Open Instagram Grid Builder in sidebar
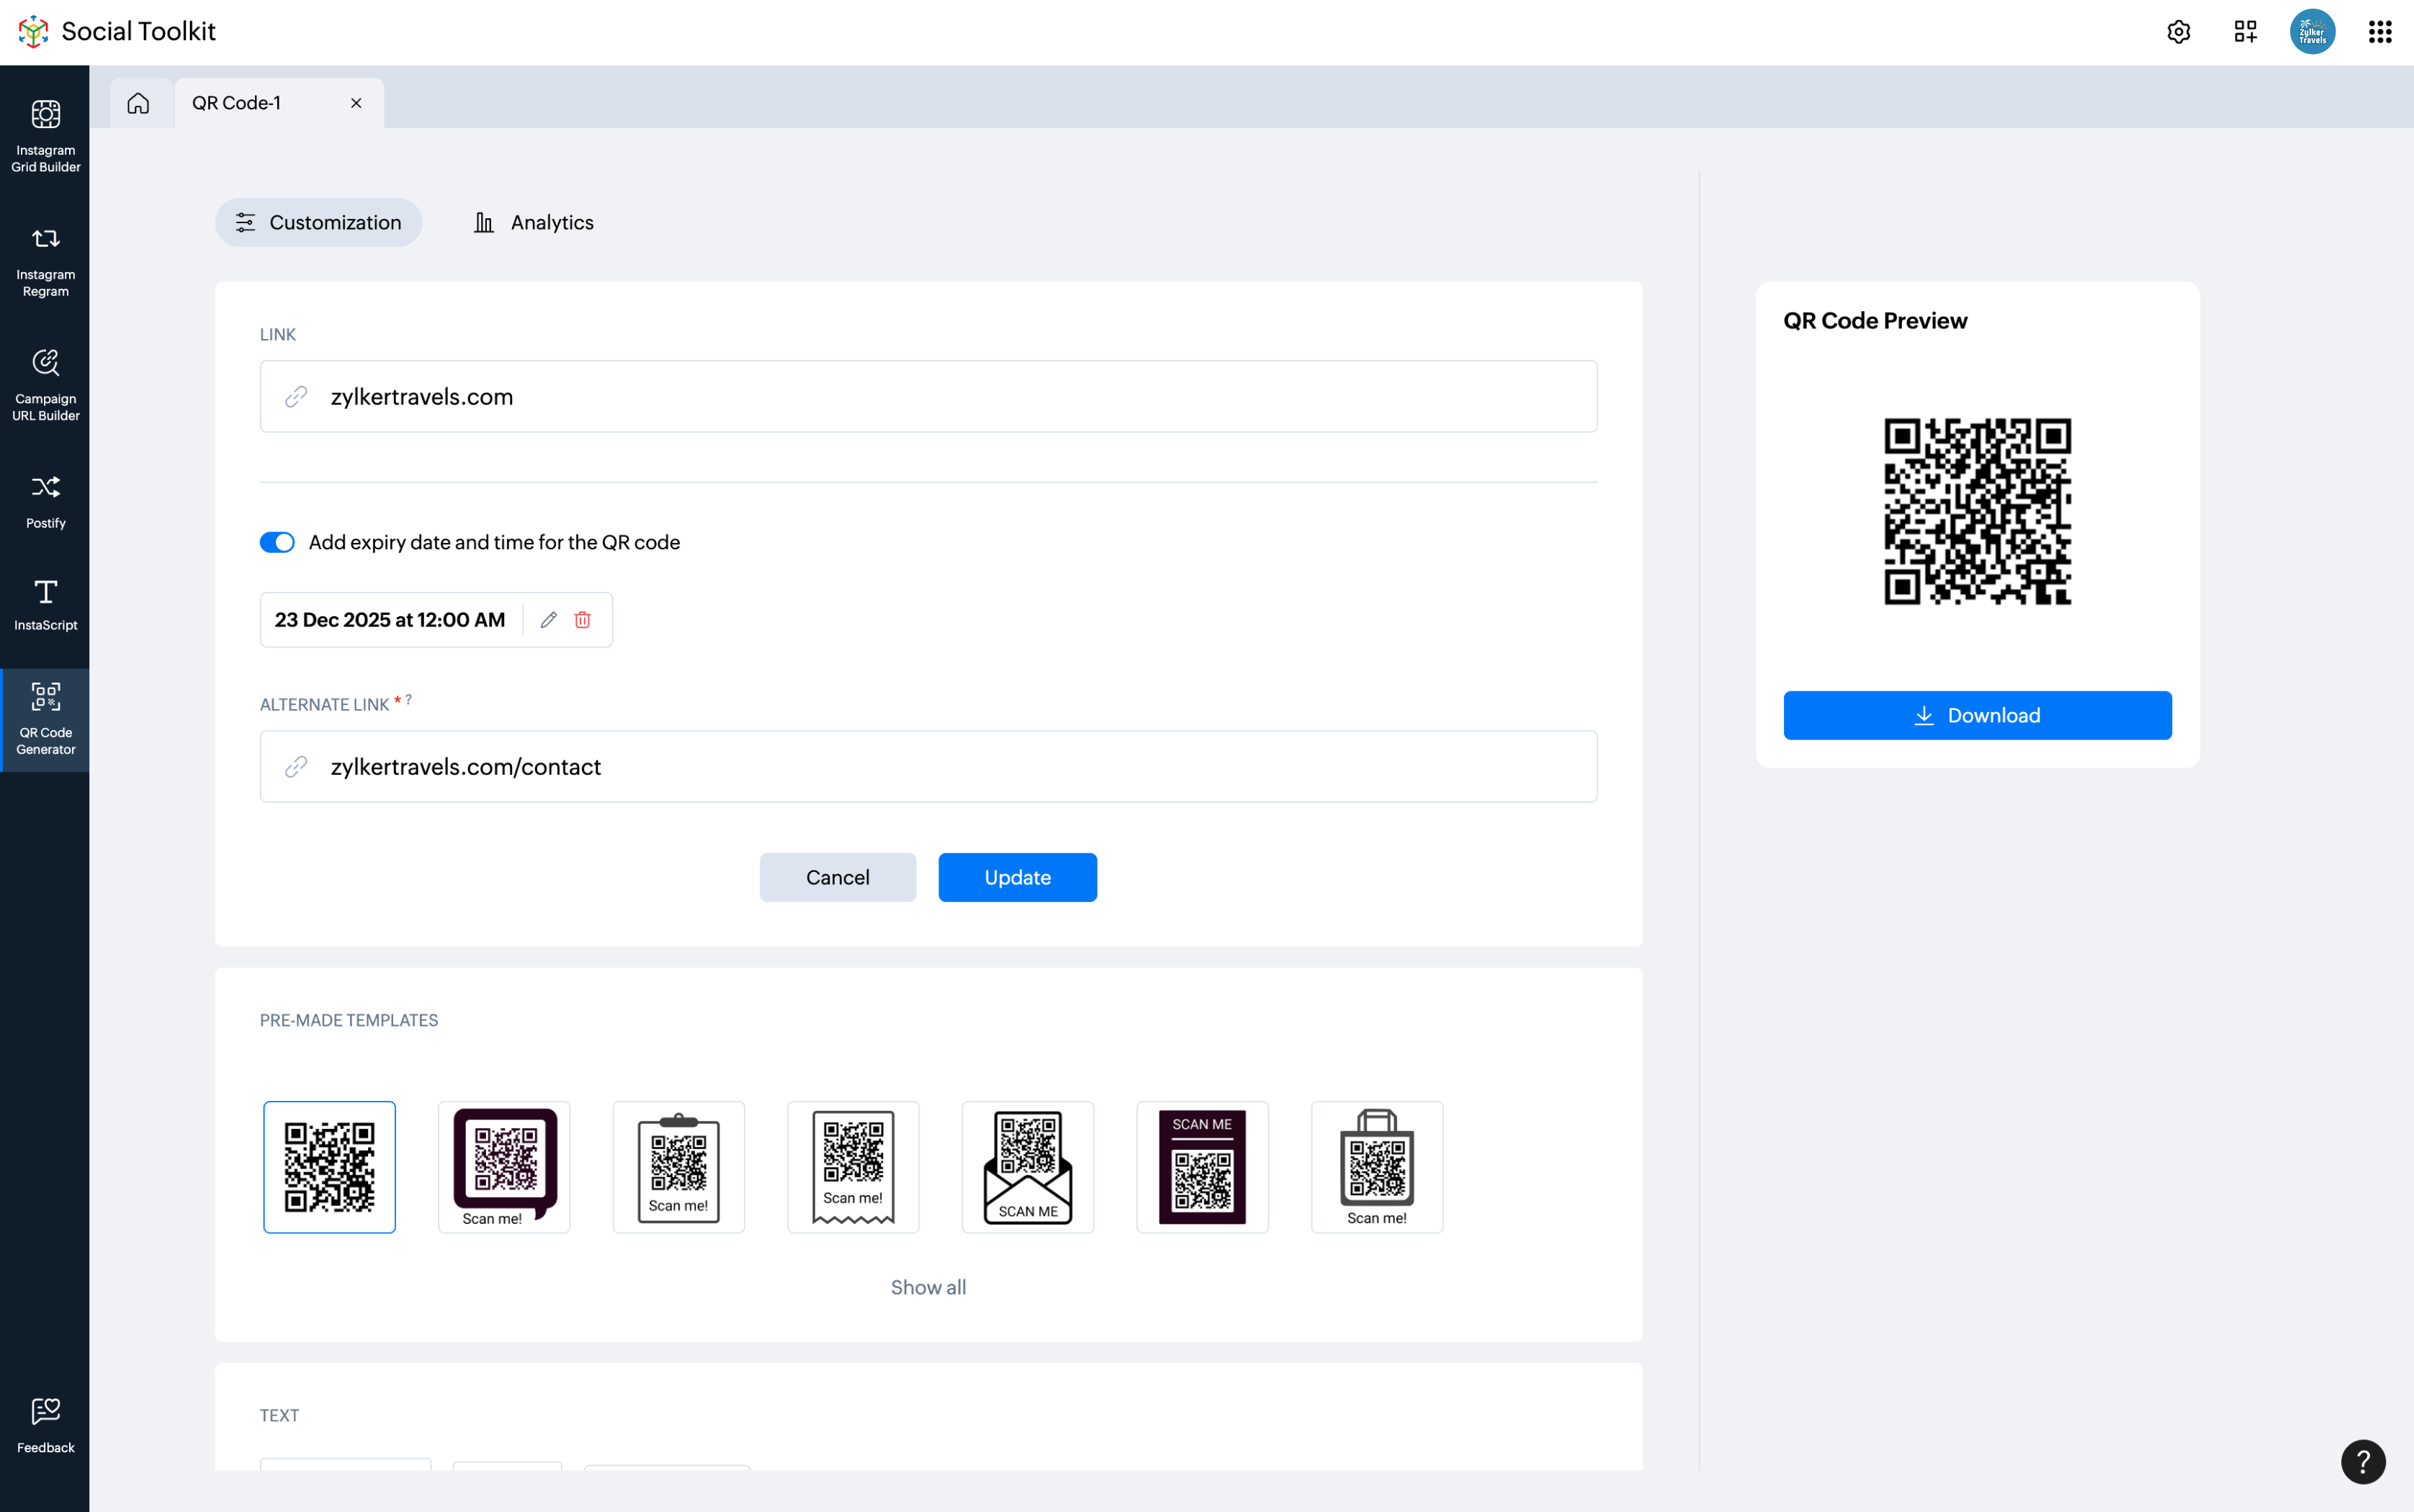The image size is (2414, 1512). pos(45,136)
